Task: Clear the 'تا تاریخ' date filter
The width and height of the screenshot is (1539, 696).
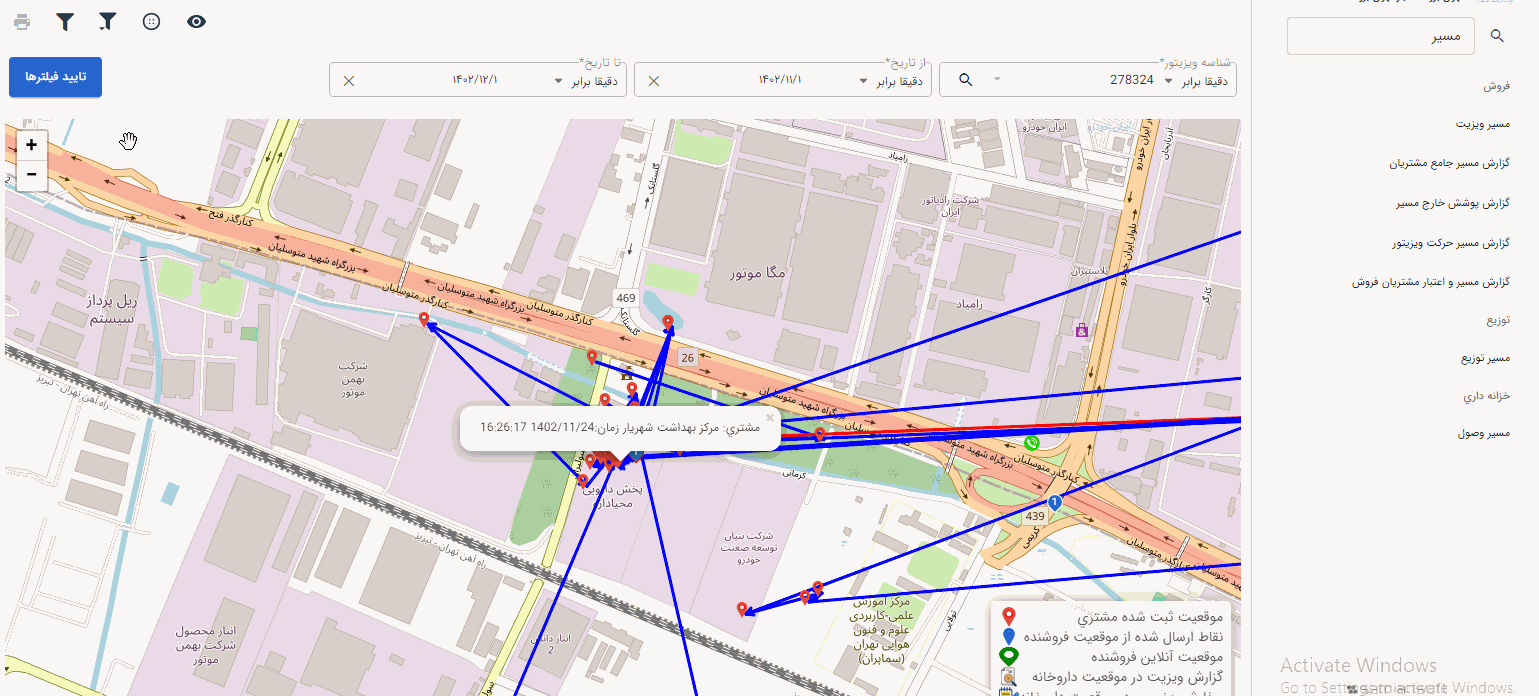Action: [349, 80]
